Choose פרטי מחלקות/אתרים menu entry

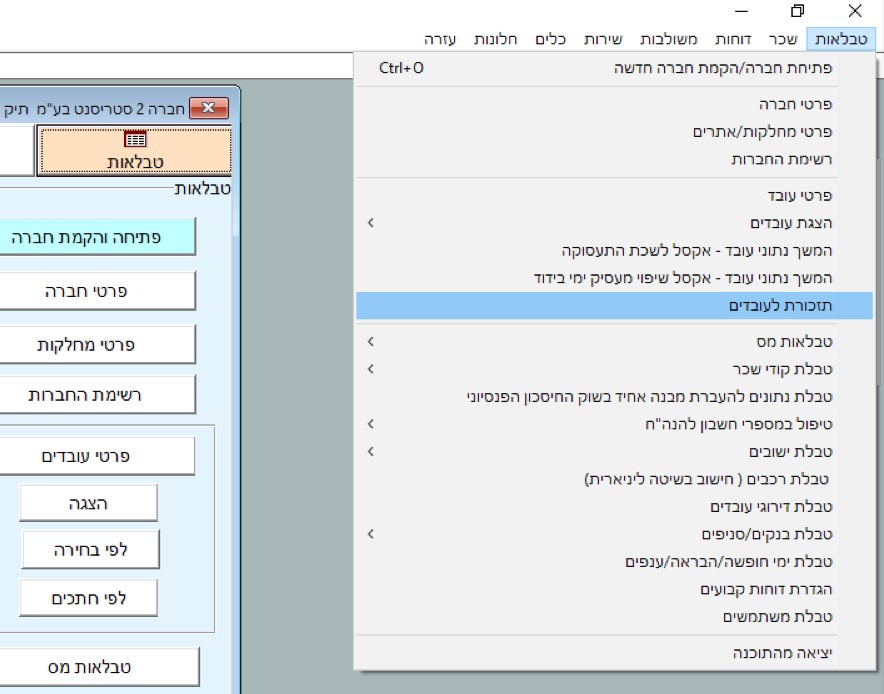coord(615,131)
